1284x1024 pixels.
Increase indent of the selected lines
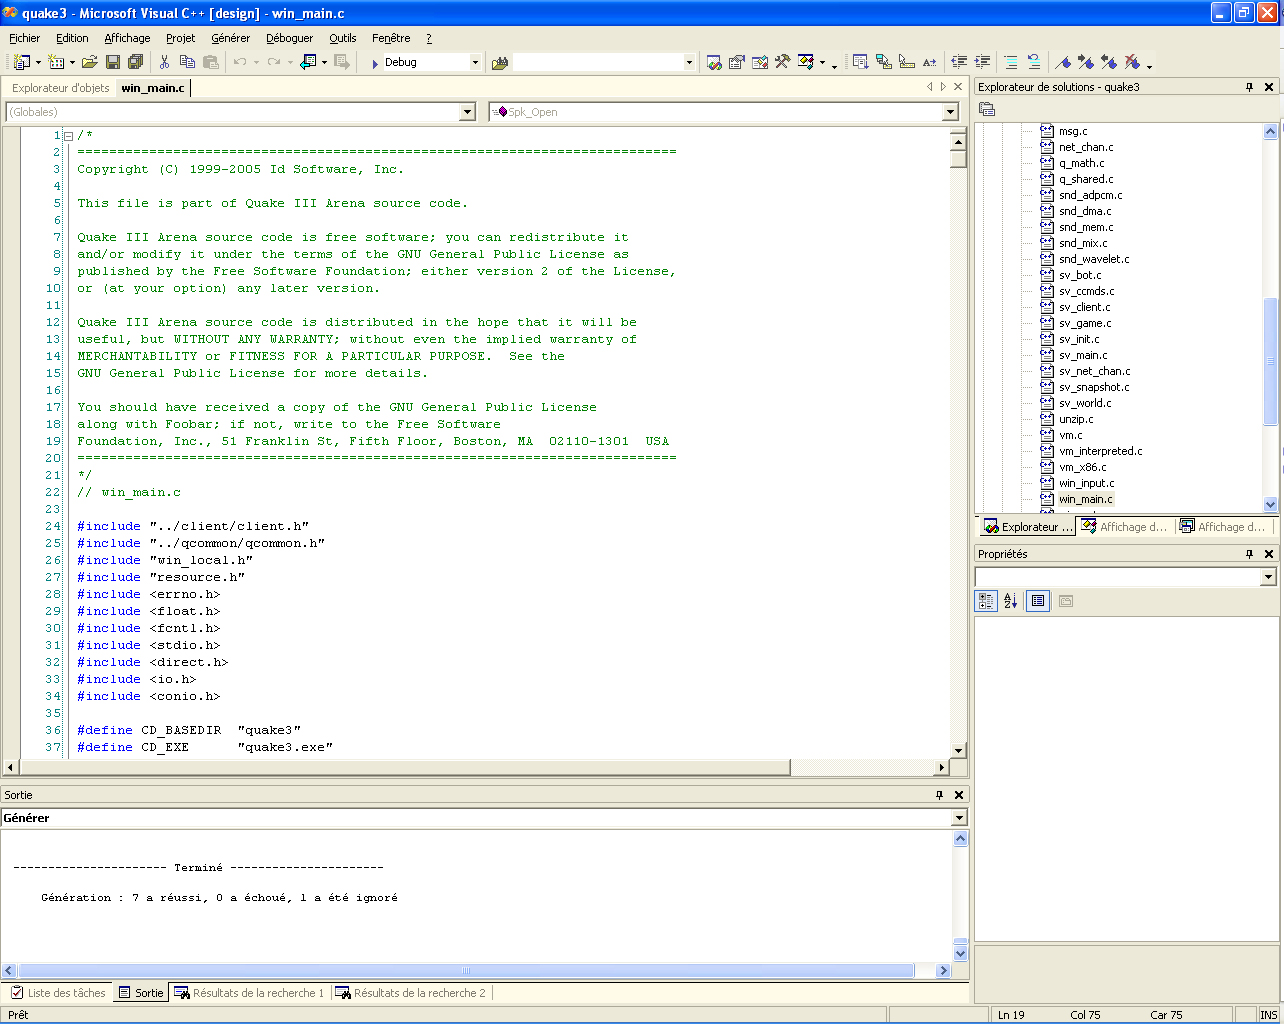click(x=982, y=62)
